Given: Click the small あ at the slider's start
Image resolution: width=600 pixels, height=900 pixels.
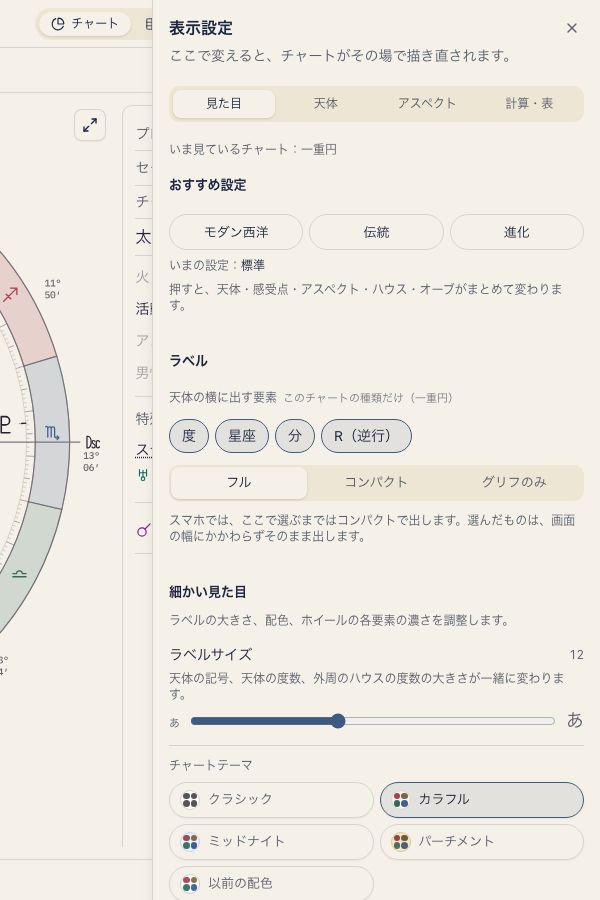Looking at the screenshot, I should (x=175, y=723).
